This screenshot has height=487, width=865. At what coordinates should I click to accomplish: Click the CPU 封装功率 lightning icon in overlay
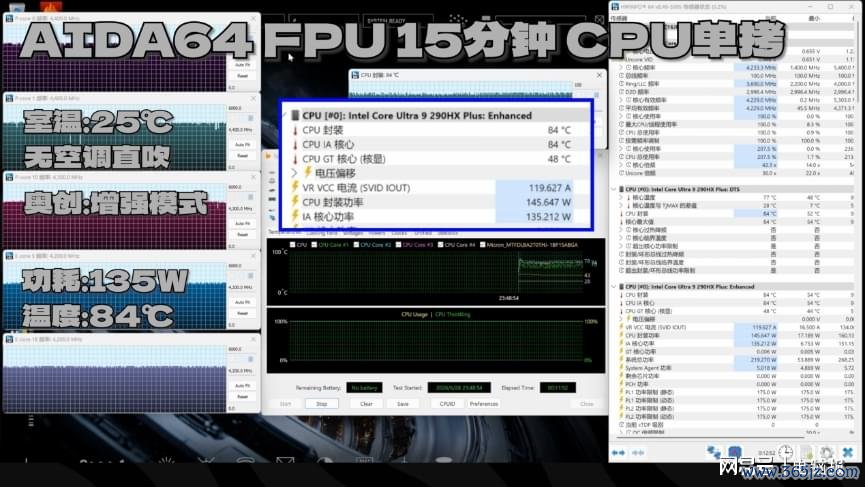click(295, 202)
